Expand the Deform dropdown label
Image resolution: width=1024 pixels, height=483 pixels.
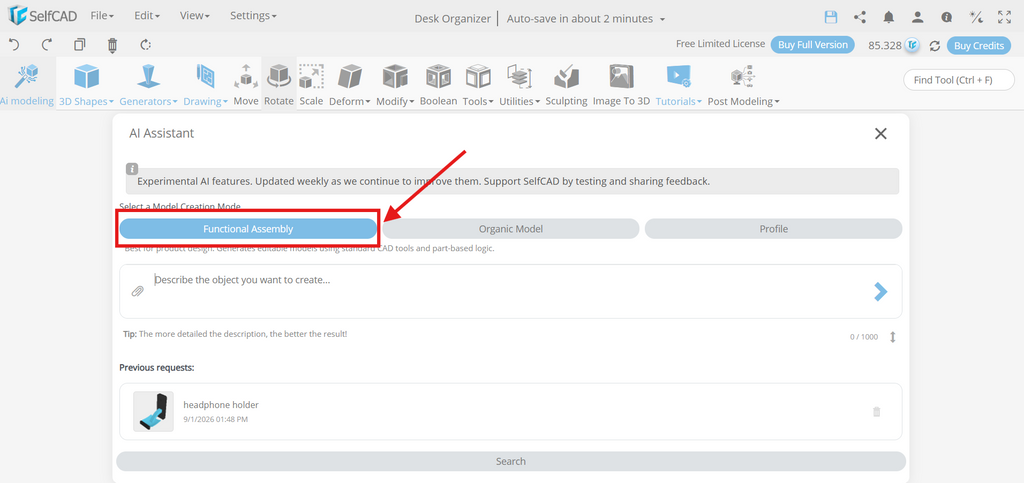(349, 101)
